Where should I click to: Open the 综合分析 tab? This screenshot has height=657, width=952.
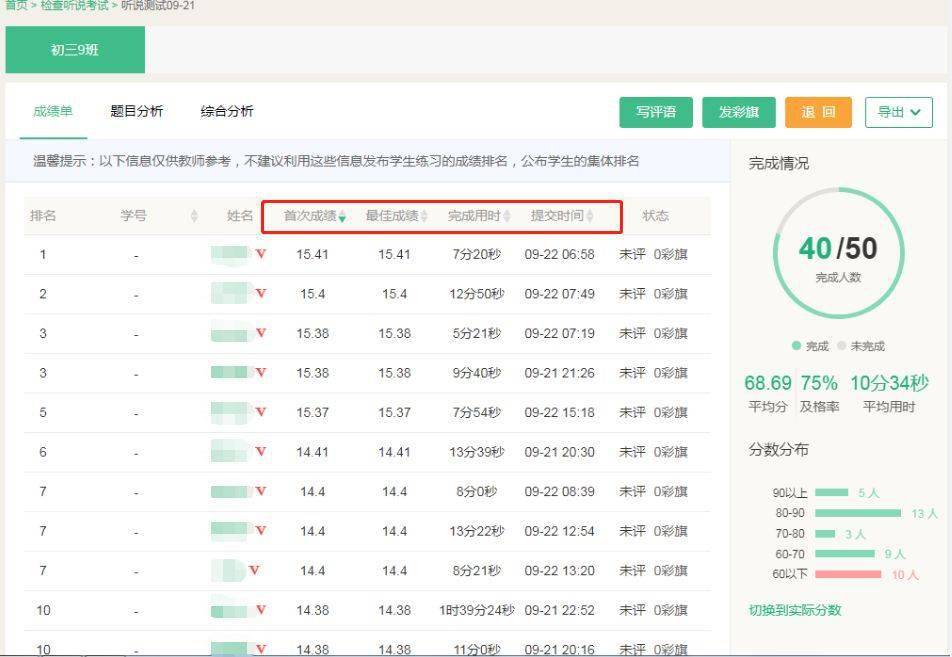(226, 111)
